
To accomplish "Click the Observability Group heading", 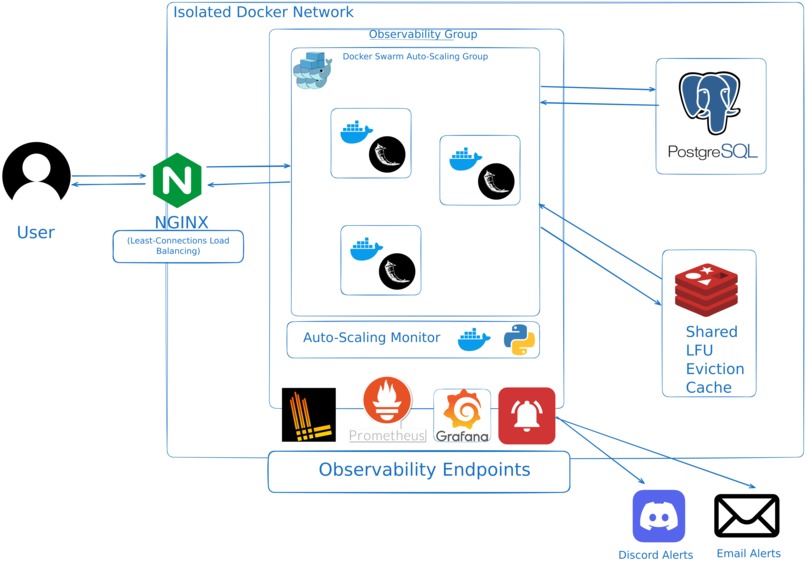I will 423,34.
